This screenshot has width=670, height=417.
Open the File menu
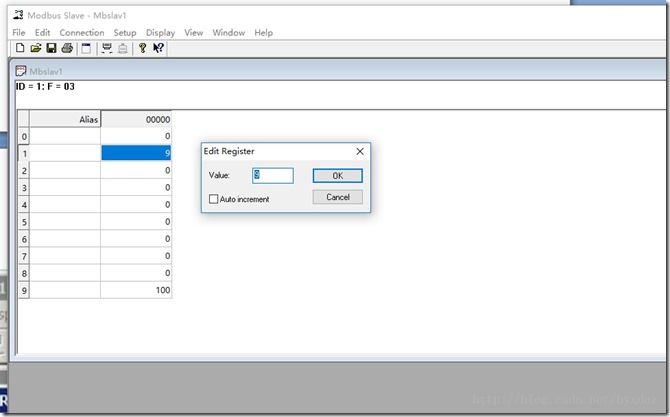(x=19, y=32)
